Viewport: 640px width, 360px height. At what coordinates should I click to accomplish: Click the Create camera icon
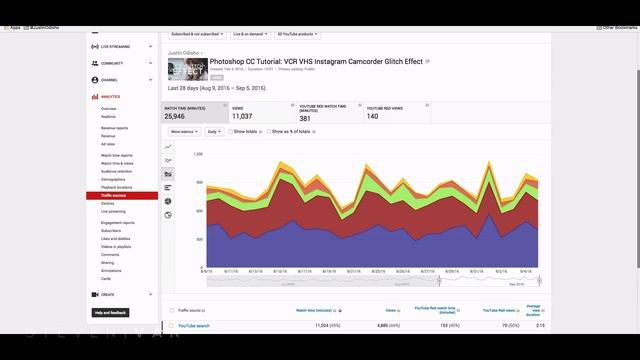point(95,294)
